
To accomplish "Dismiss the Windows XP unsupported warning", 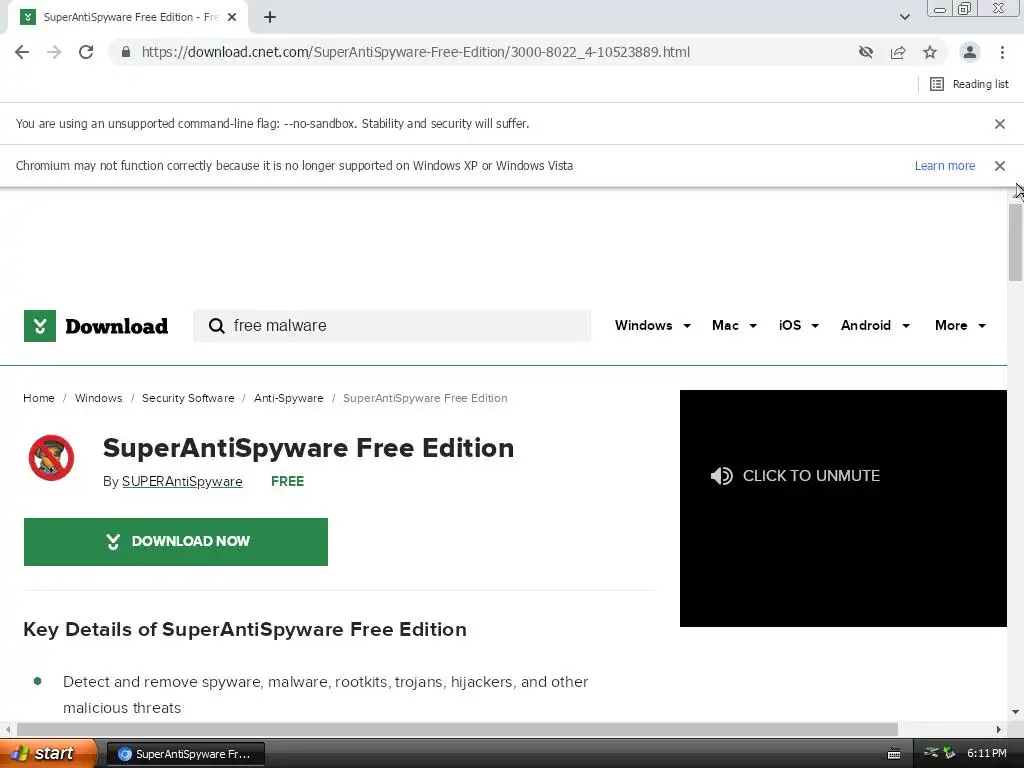I will coord(999,166).
